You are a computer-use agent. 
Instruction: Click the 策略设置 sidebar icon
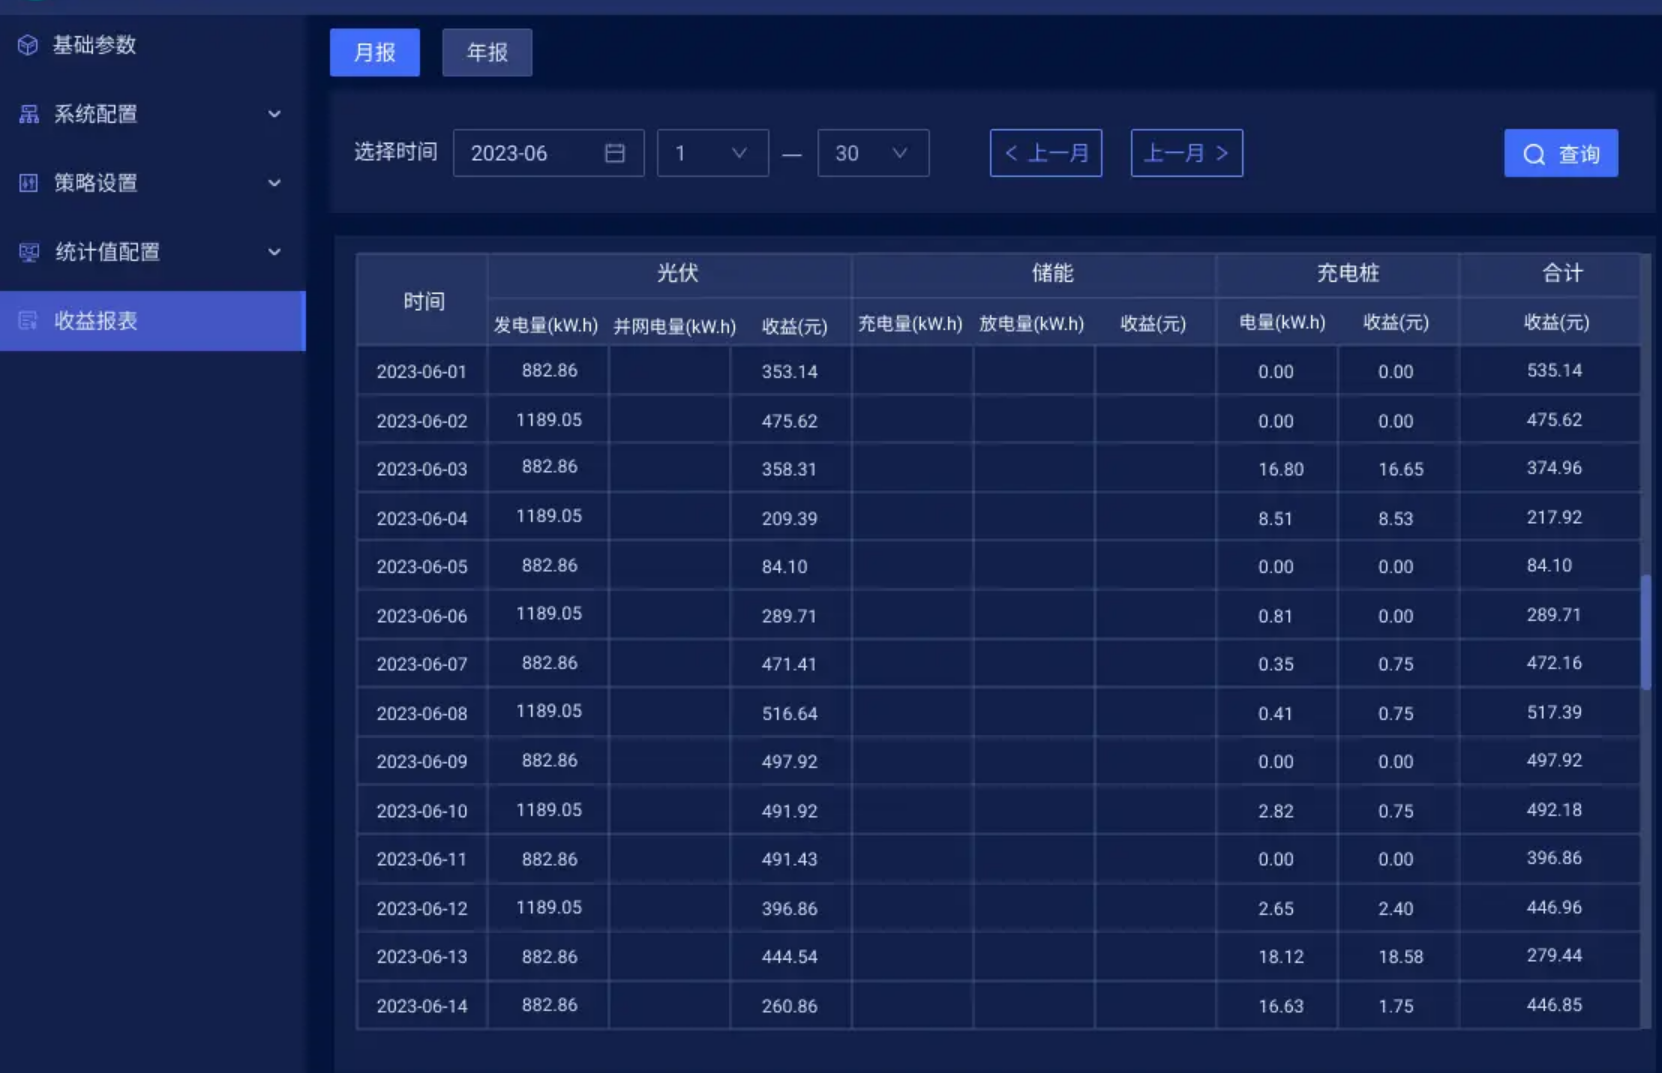(27, 183)
